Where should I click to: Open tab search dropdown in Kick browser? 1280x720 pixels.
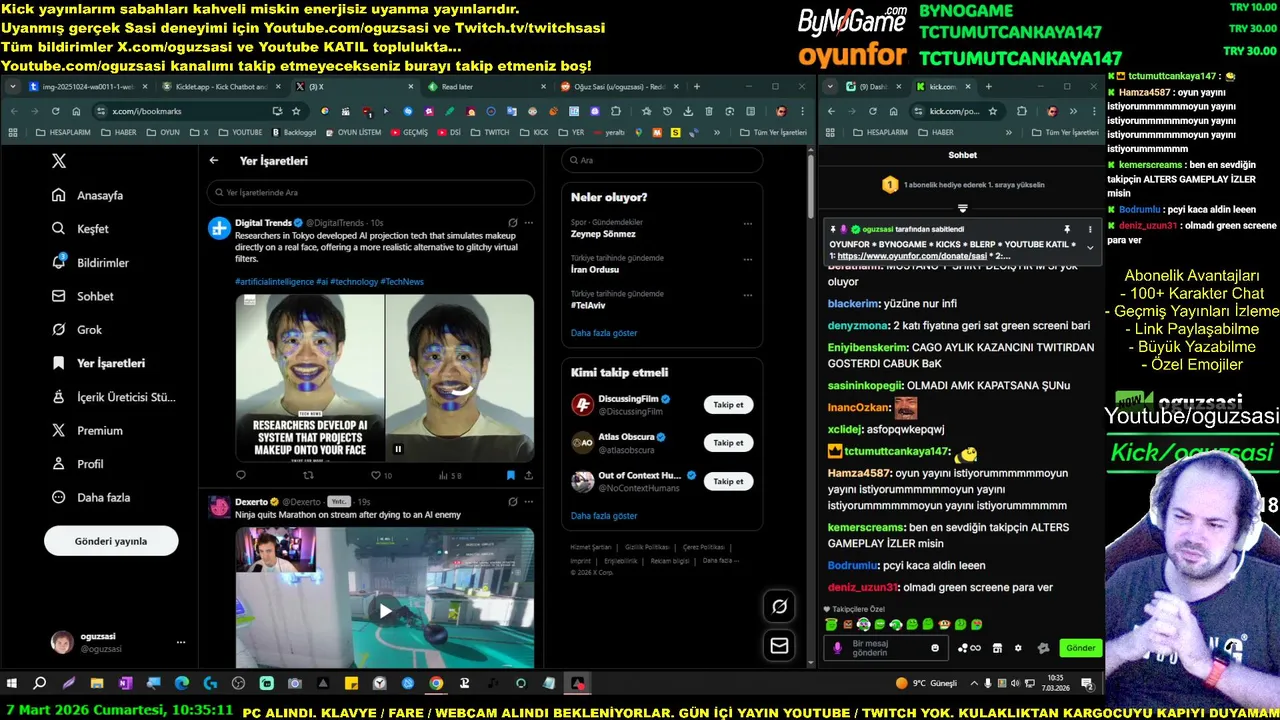tap(831, 87)
